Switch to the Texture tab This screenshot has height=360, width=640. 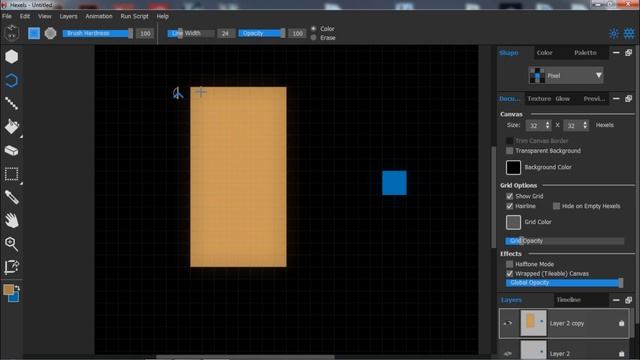(539, 98)
